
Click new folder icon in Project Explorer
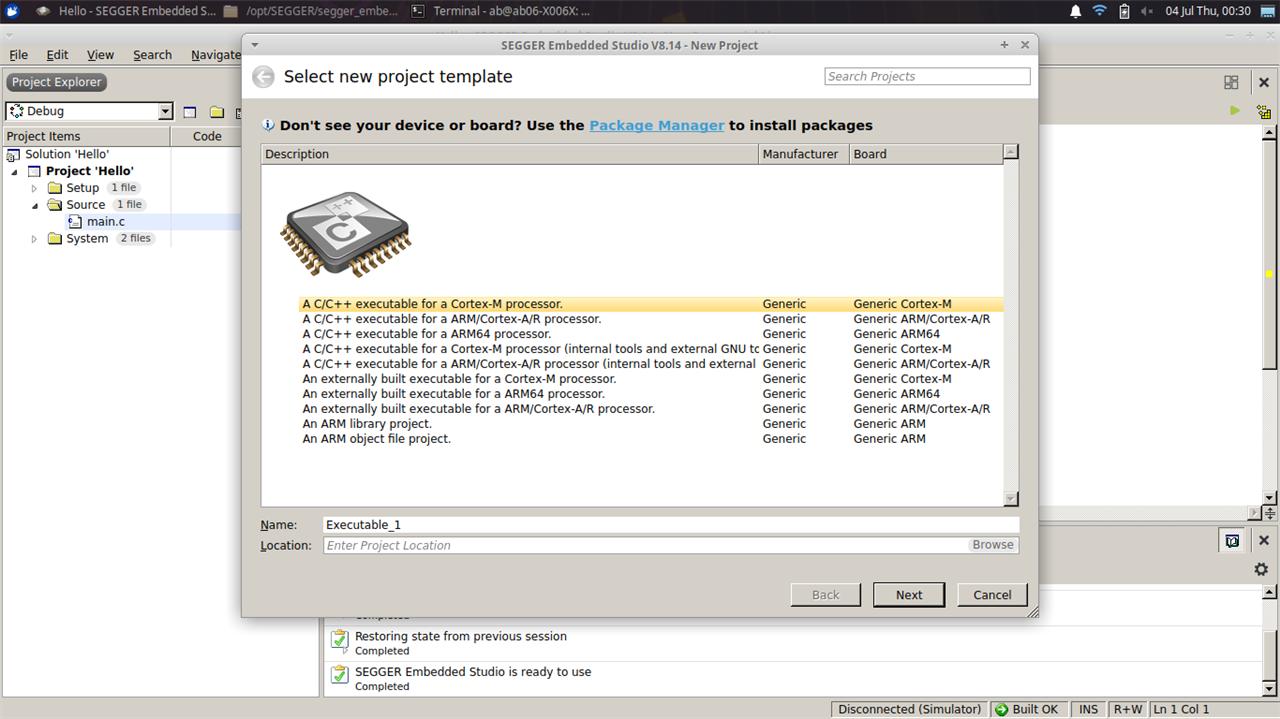(216, 112)
